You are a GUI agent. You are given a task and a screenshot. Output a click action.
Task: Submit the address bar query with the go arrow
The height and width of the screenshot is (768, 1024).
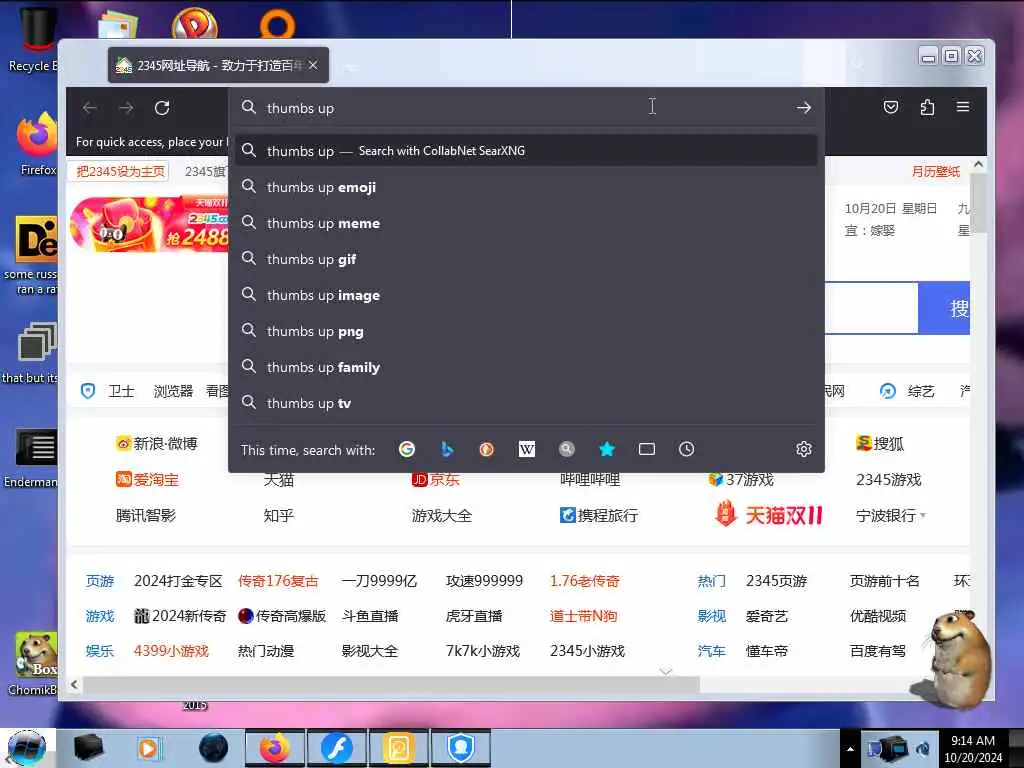point(804,108)
